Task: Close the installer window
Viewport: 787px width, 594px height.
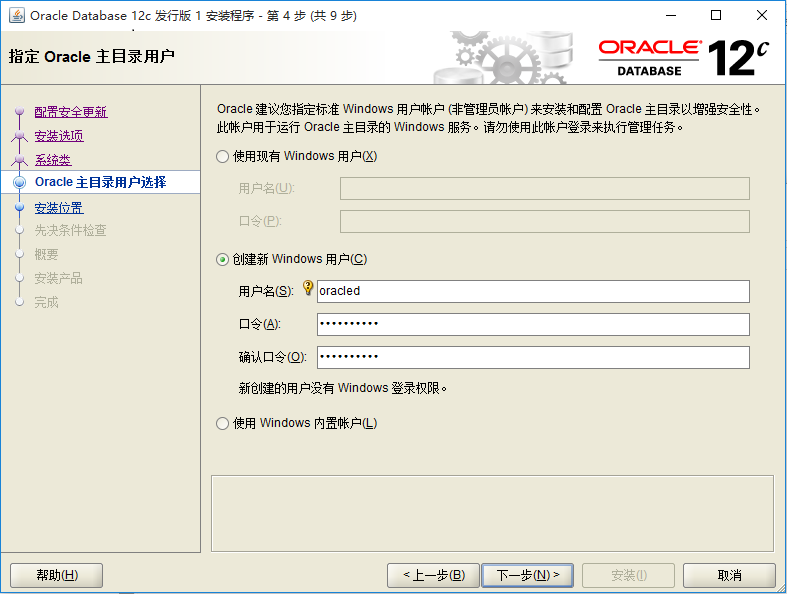Action: click(x=762, y=16)
